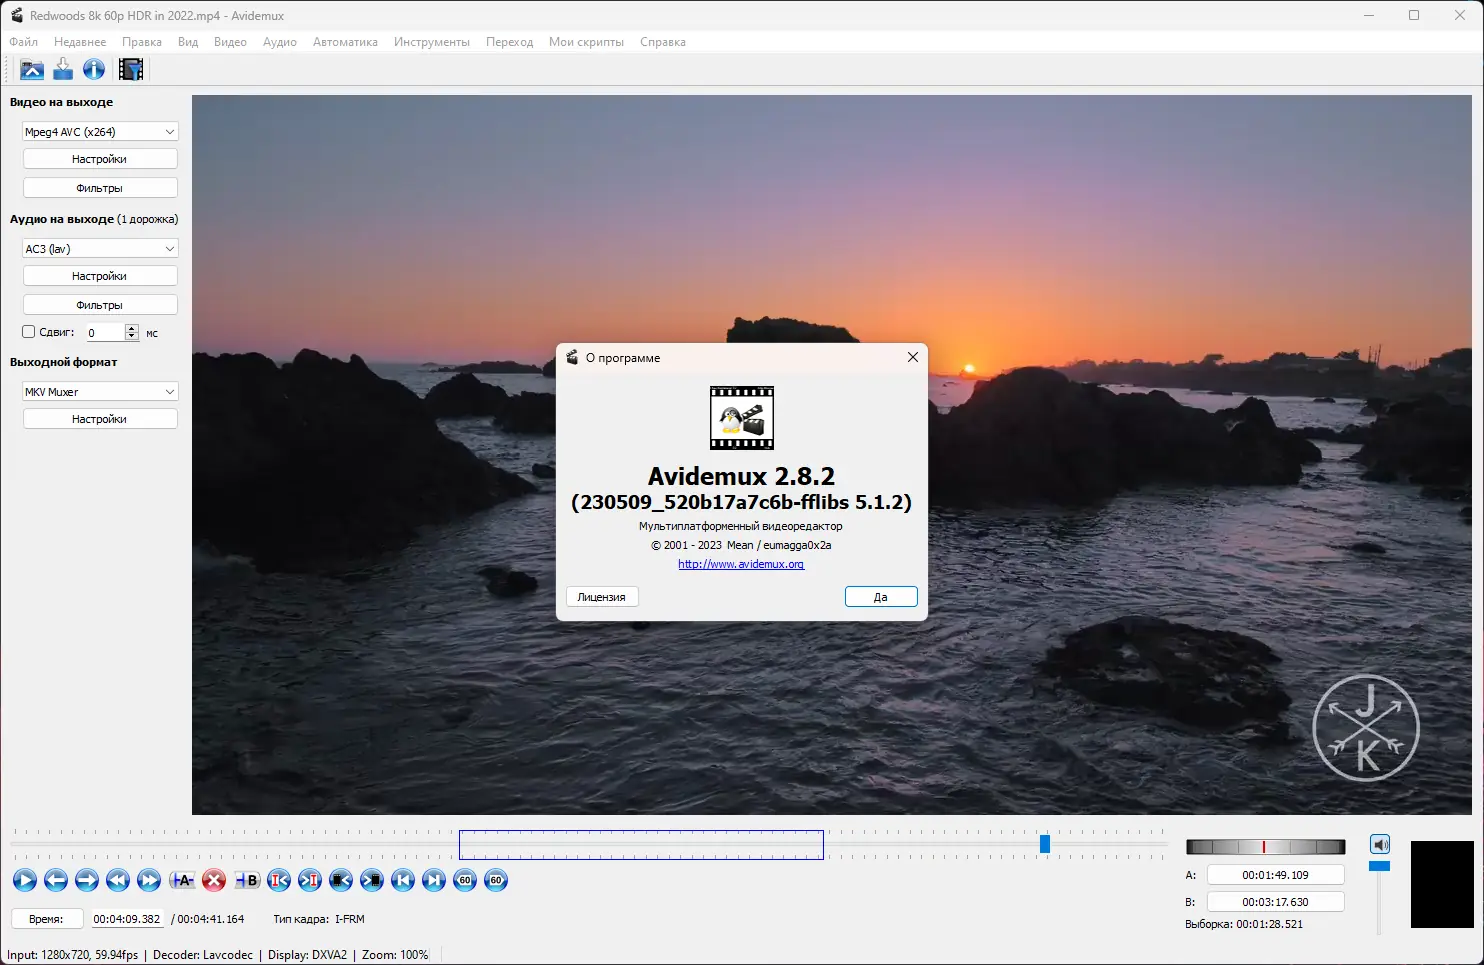Save the video via the toolbar save icon

pos(62,69)
